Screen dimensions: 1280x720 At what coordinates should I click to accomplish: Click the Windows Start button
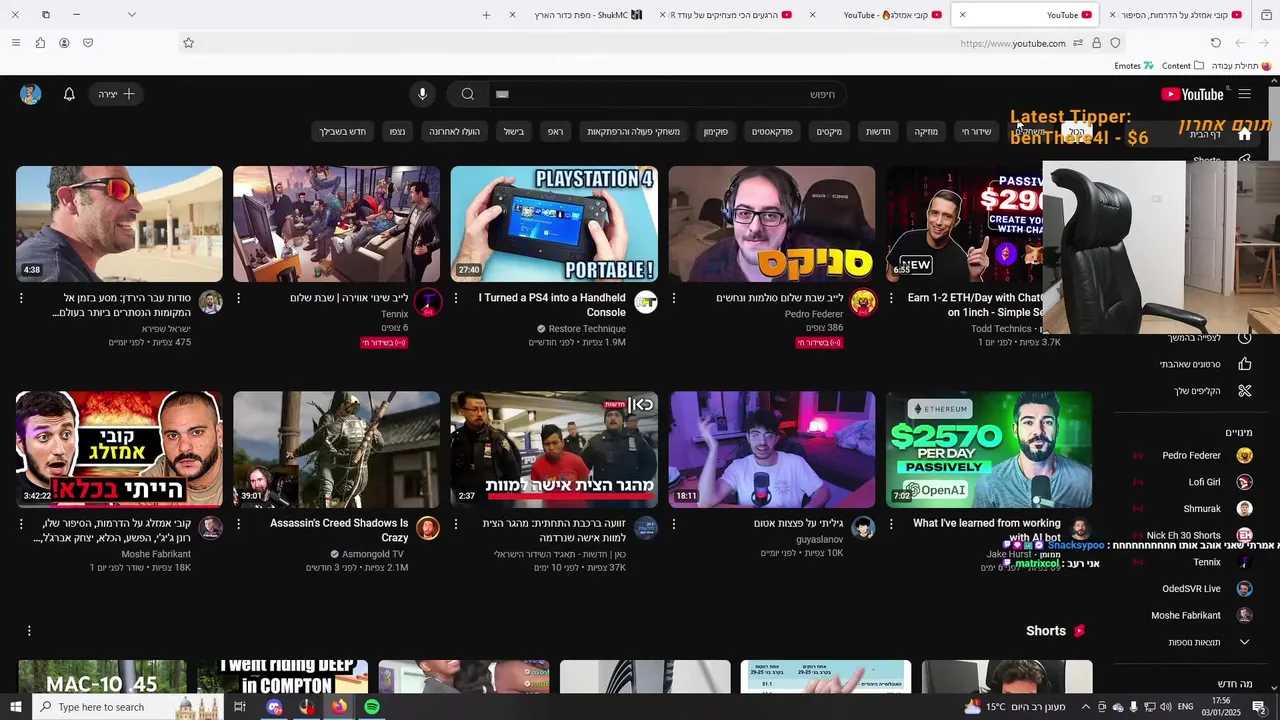(16, 707)
